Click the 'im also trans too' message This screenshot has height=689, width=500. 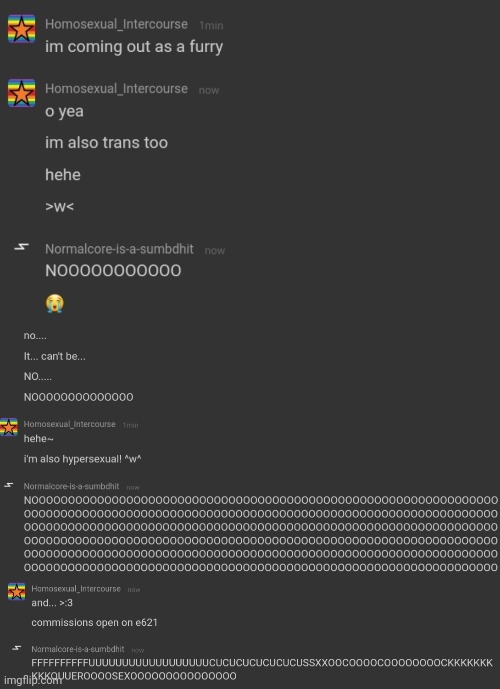[x=106, y=143]
